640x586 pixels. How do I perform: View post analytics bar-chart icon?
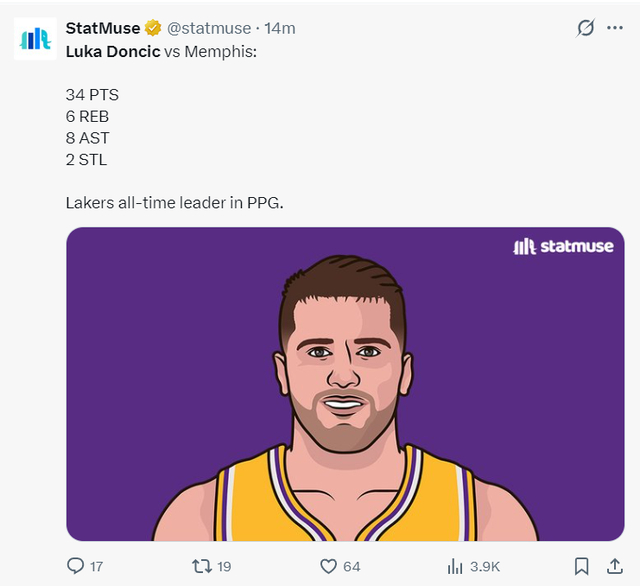coord(456,566)
